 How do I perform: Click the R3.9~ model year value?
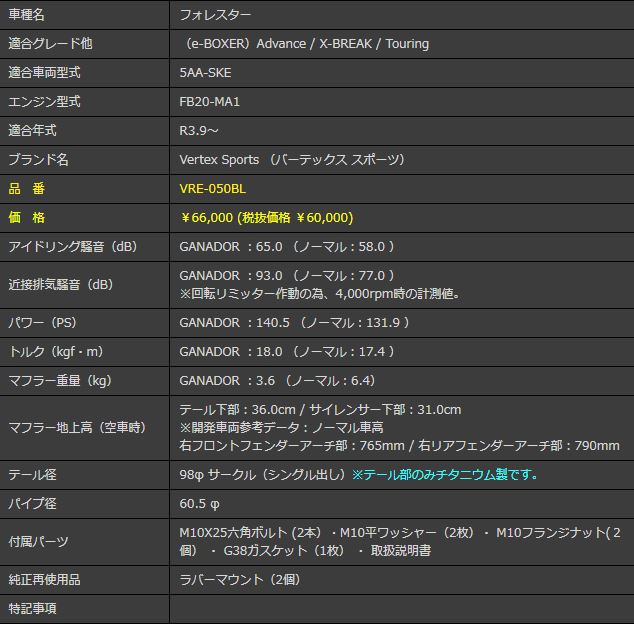(x=200, y=130)
